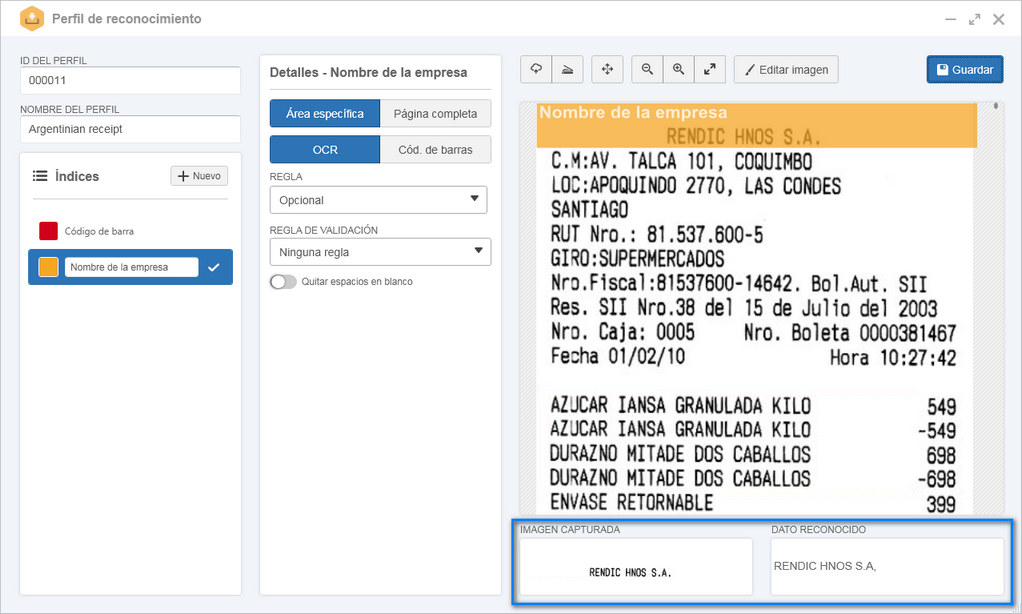Image resolution: width=1022 pixels, height=614 pixels.
Task: Maximize the window with the expand icon
Action: (974, 20)
